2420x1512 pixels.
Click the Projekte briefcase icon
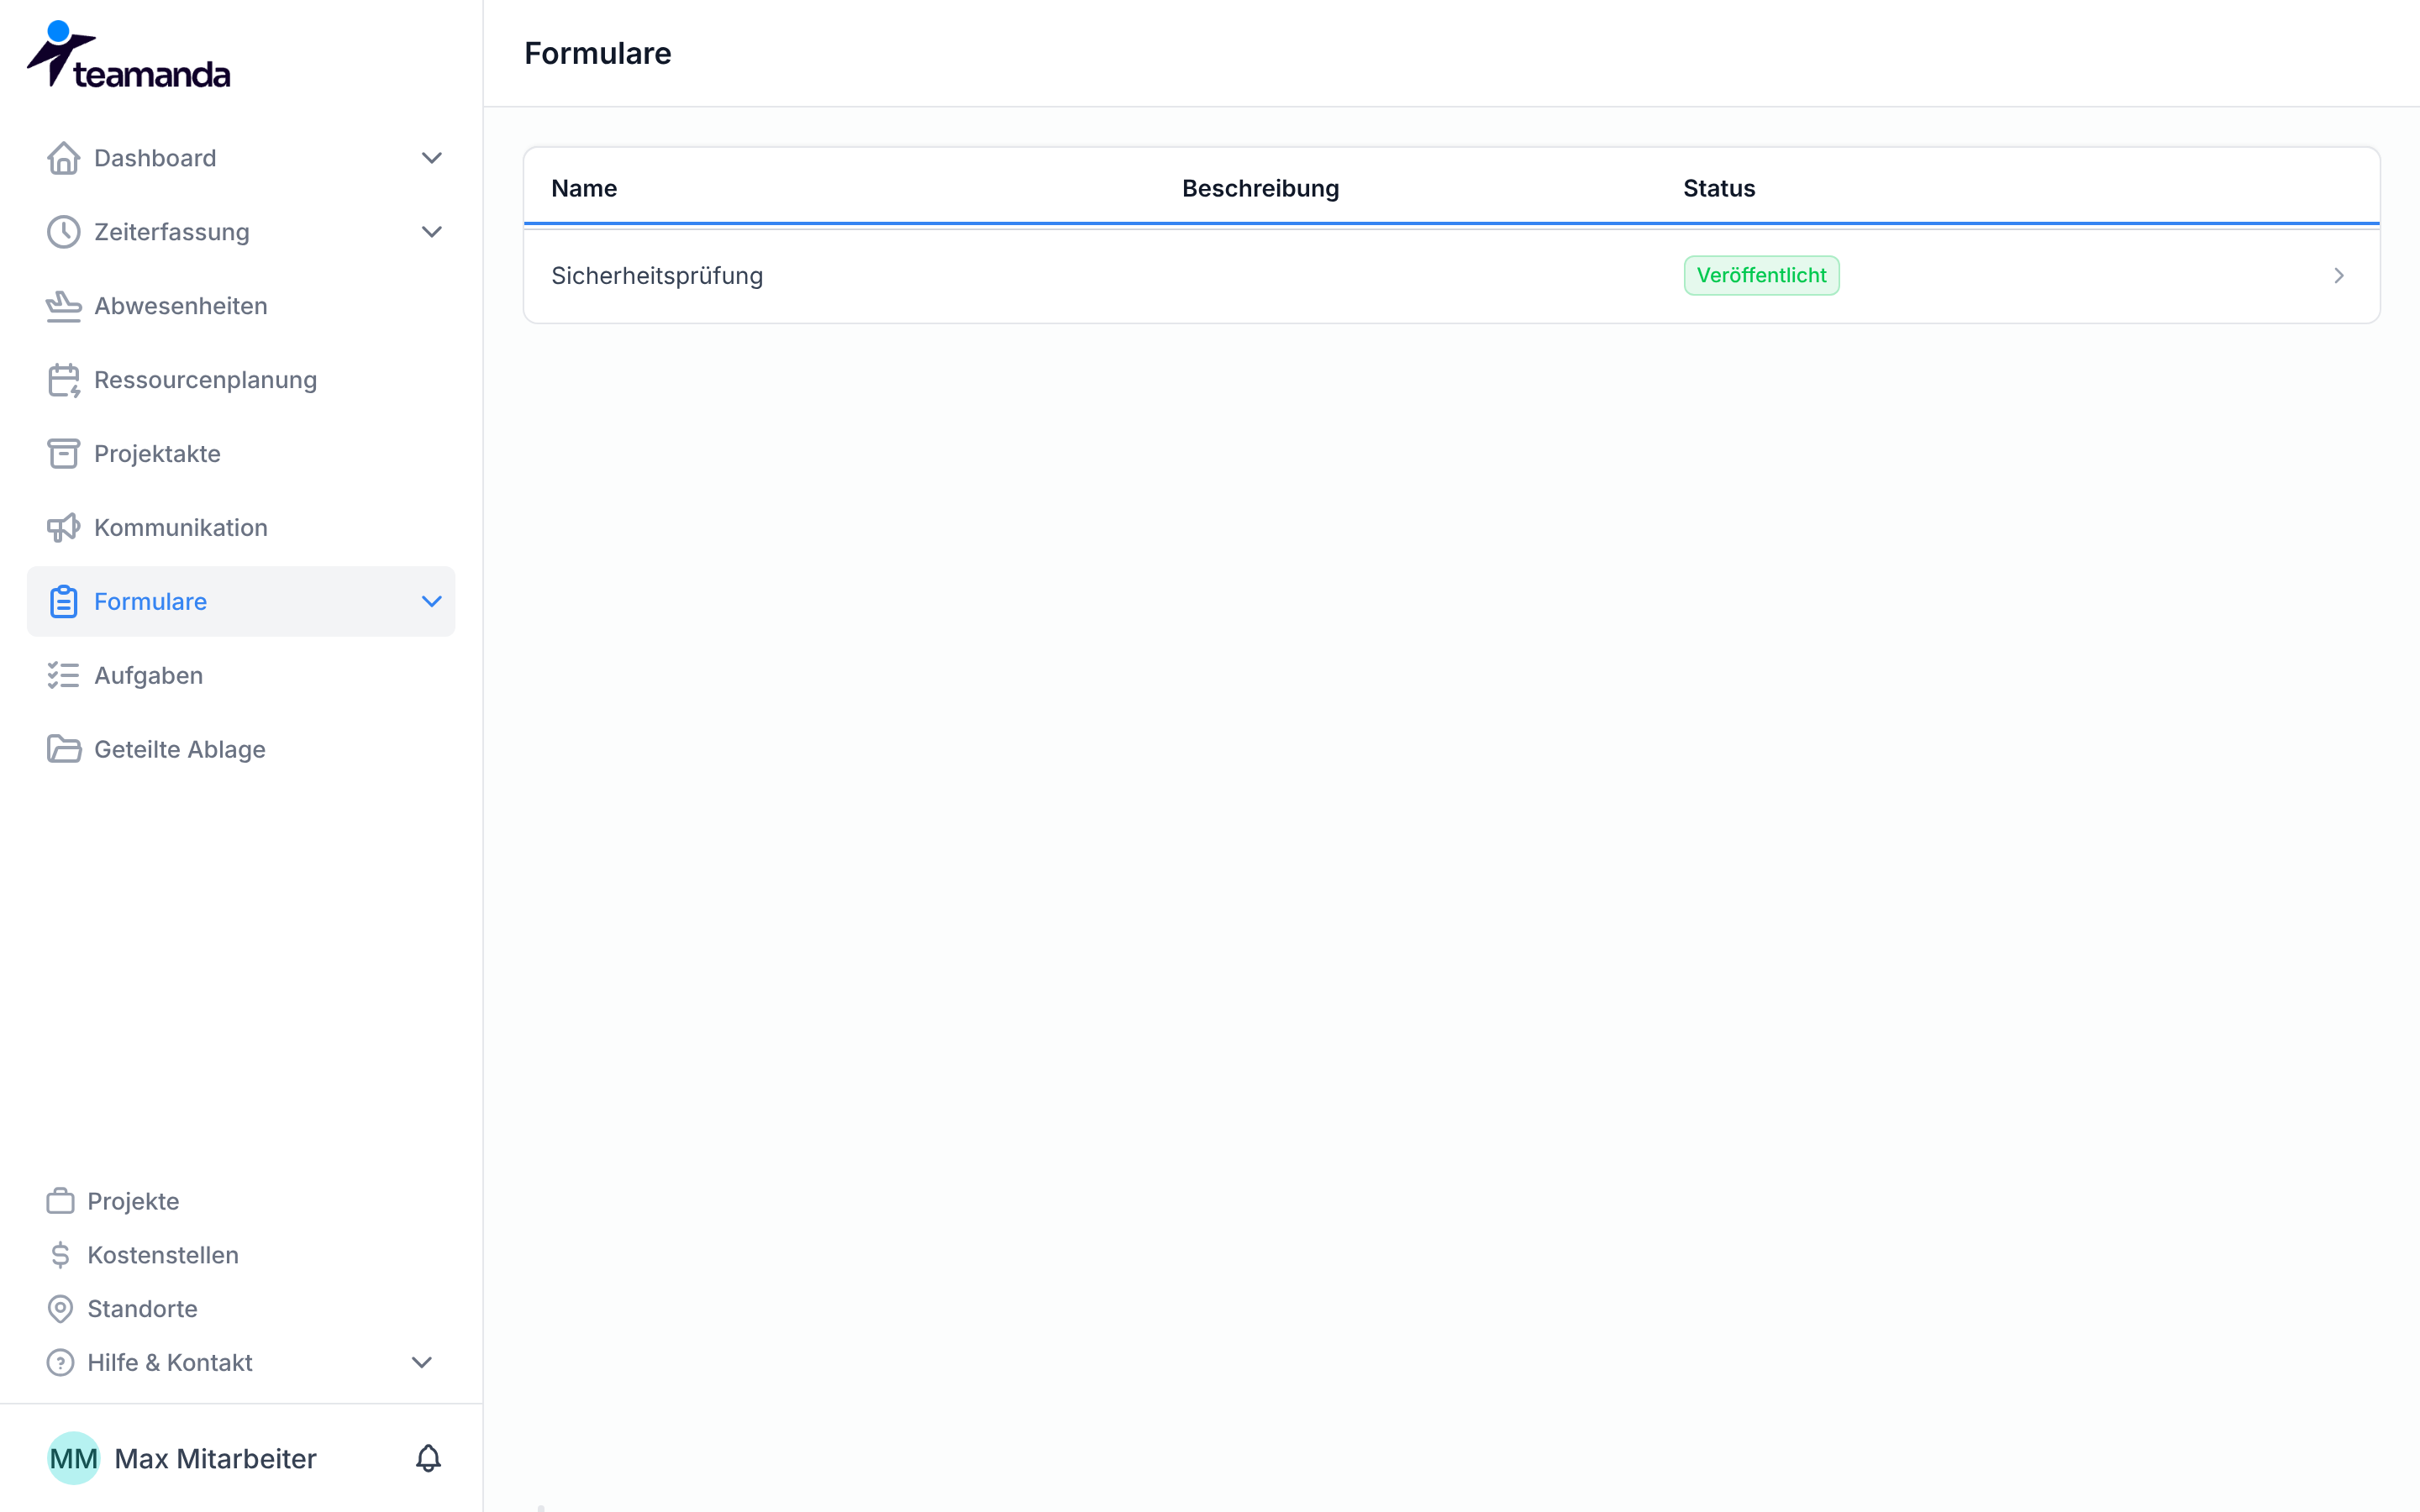[61, 1201]
